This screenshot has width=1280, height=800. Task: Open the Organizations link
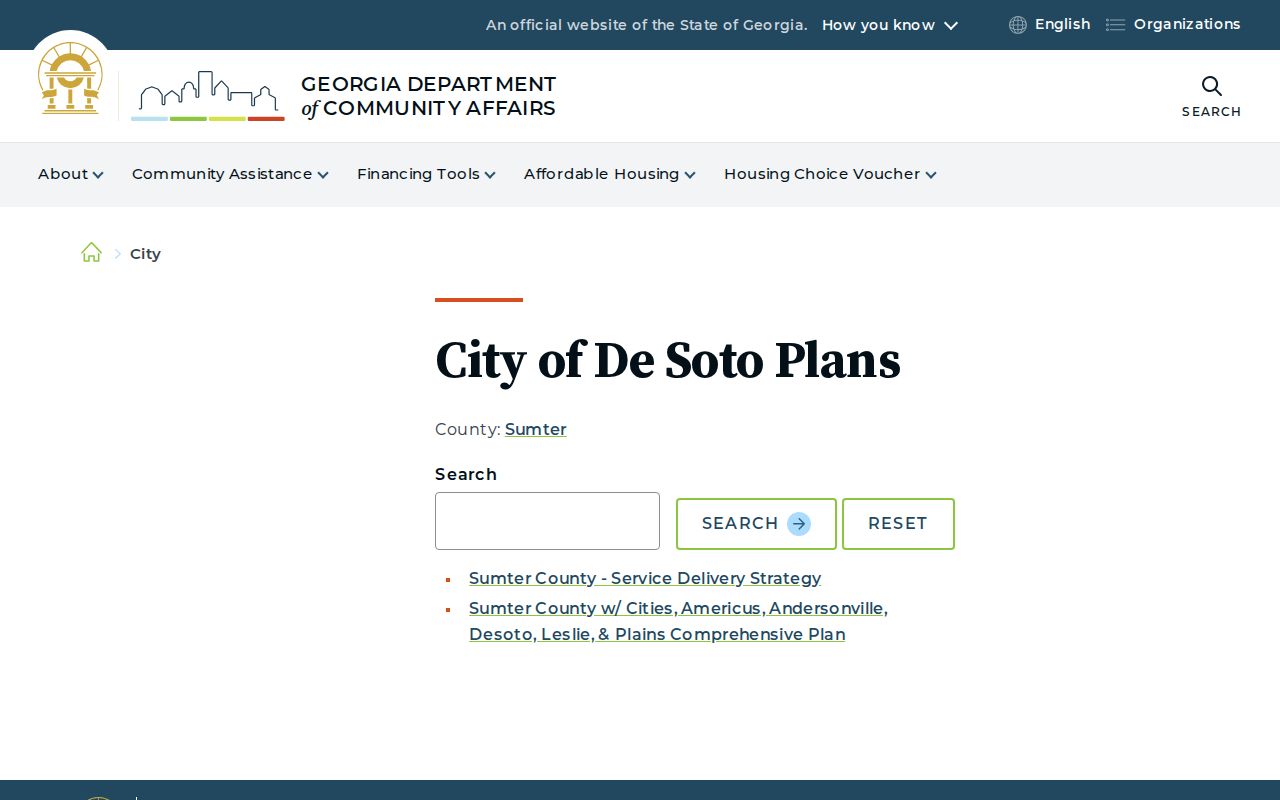(1187, 24)
